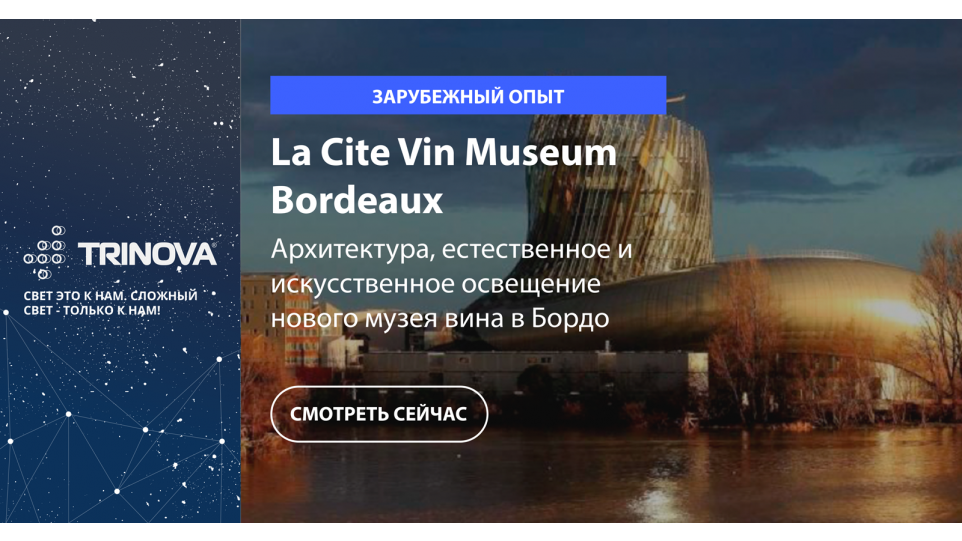The height and width of the screenshot is (541, 962).
Task: Click the 'Свет это к нам' tagline
Action: [110, 302]
